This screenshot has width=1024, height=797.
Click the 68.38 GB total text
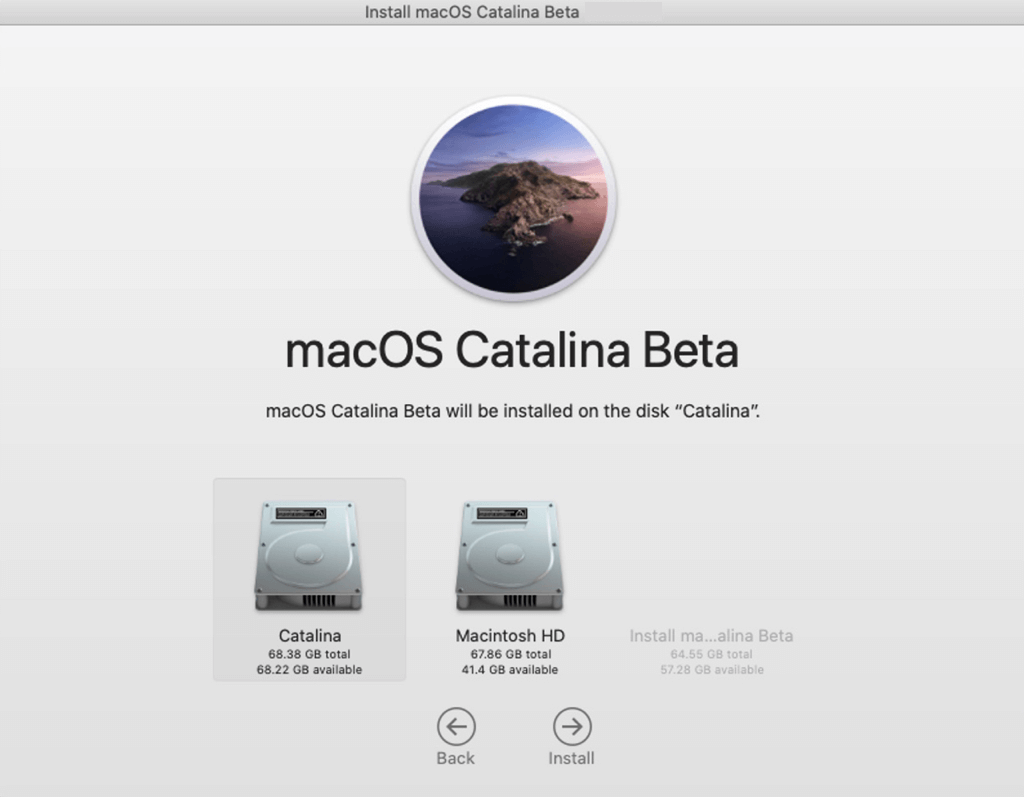pyautogui.click(x=310, y=654)
